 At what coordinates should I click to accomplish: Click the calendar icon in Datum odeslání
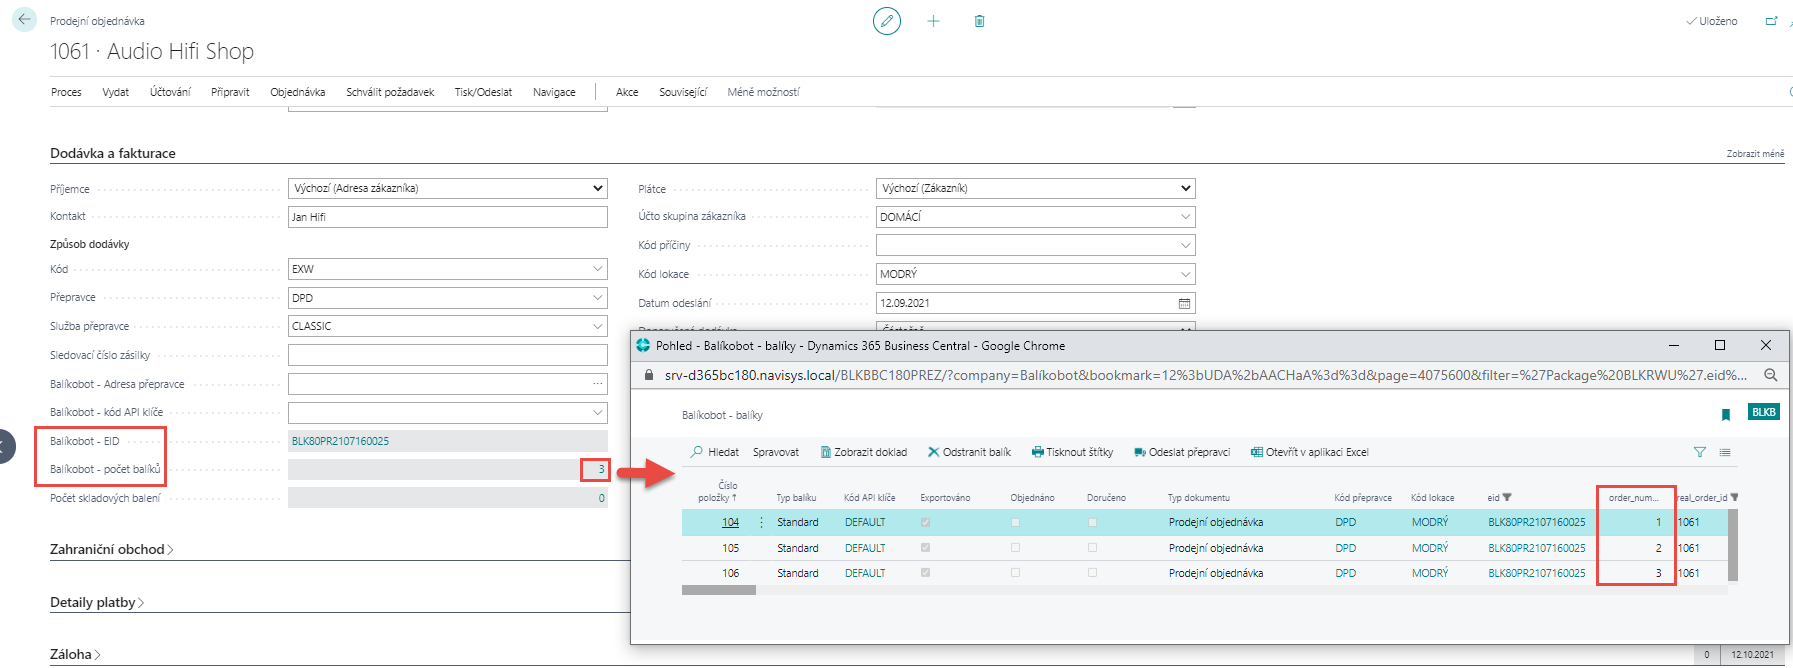[1184, 303]
